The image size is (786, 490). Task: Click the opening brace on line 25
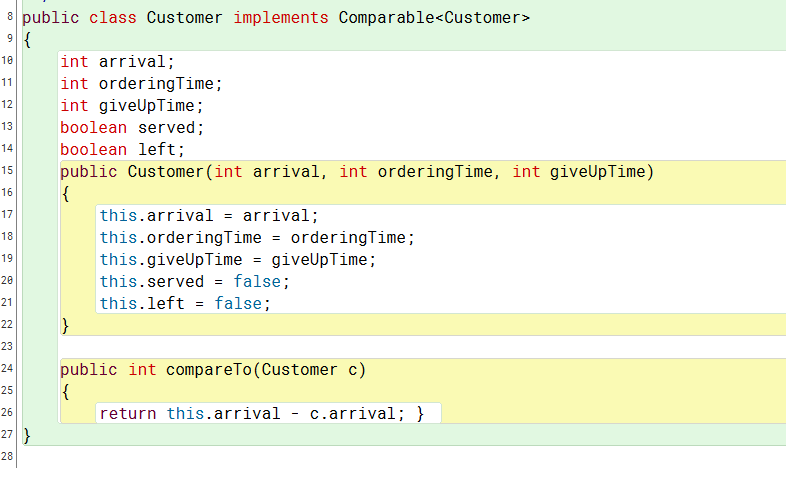(x=65, y=392)
